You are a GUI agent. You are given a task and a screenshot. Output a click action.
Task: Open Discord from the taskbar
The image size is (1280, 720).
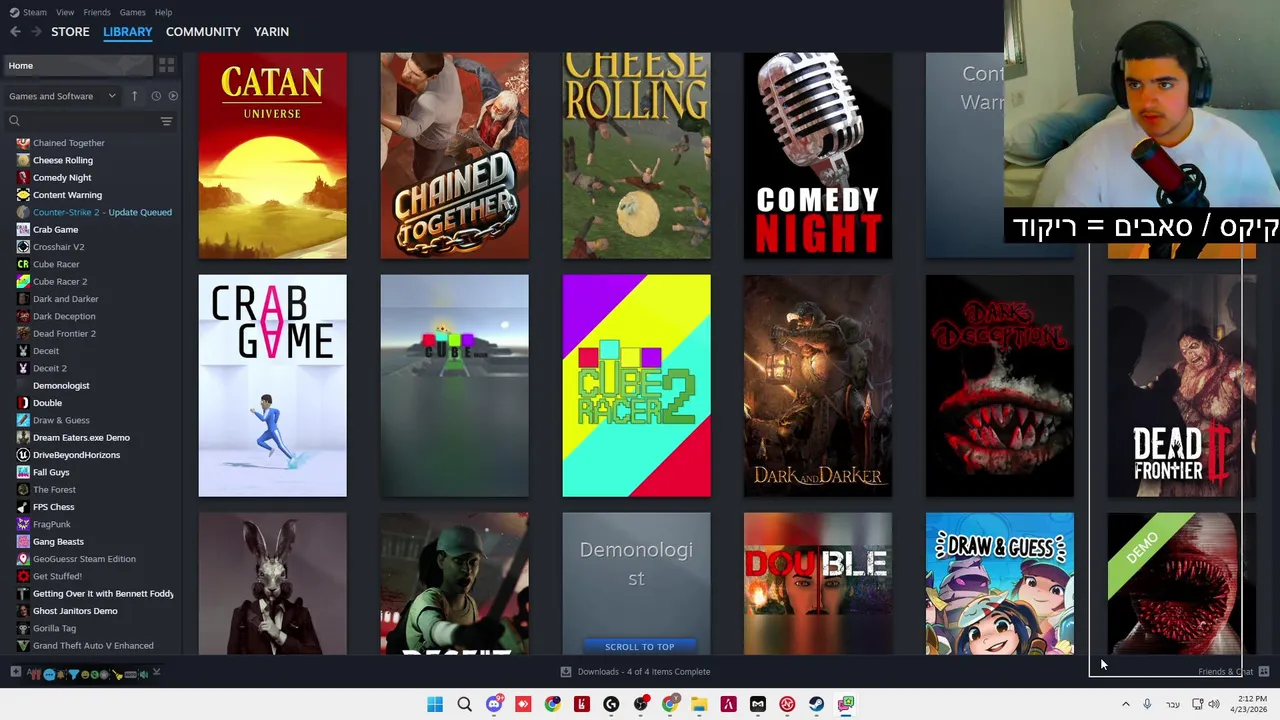tap(494, 704)
